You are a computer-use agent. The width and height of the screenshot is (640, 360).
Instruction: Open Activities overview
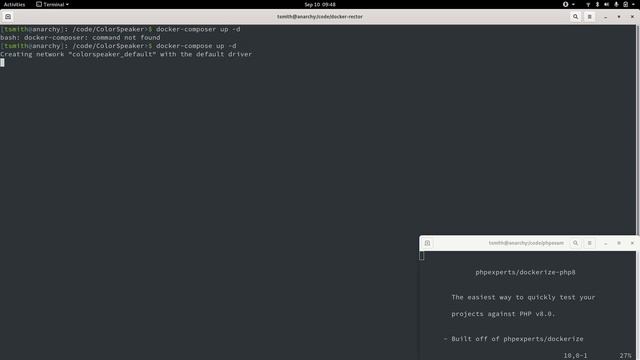point(14,4)
